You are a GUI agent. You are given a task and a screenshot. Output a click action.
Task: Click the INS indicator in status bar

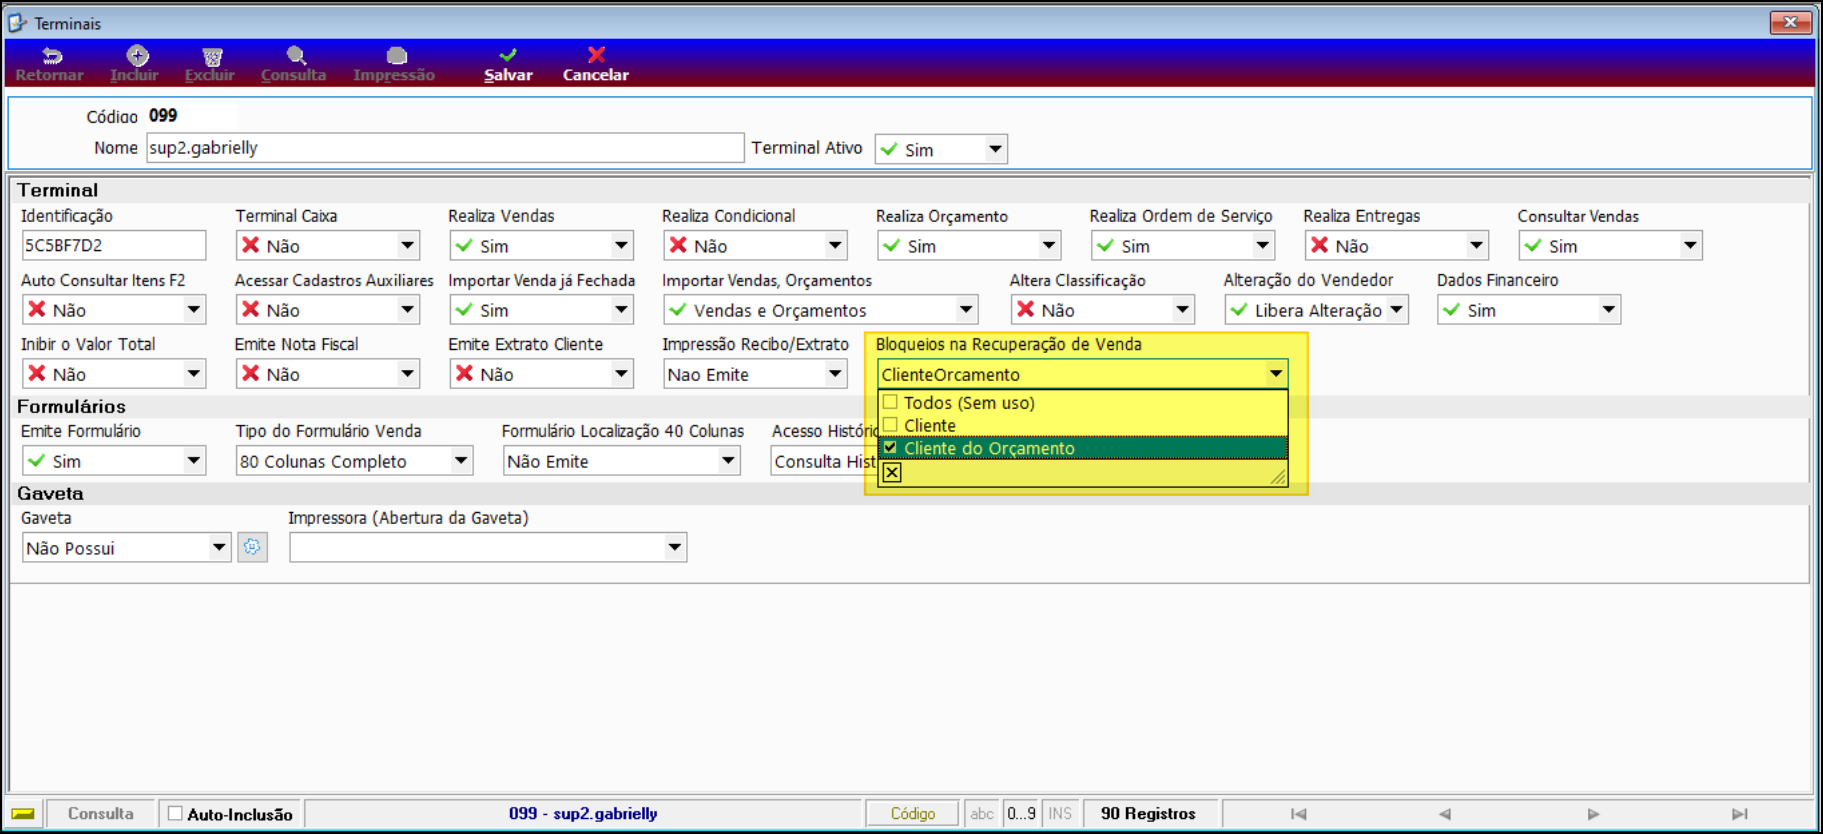coord(1060,814)
